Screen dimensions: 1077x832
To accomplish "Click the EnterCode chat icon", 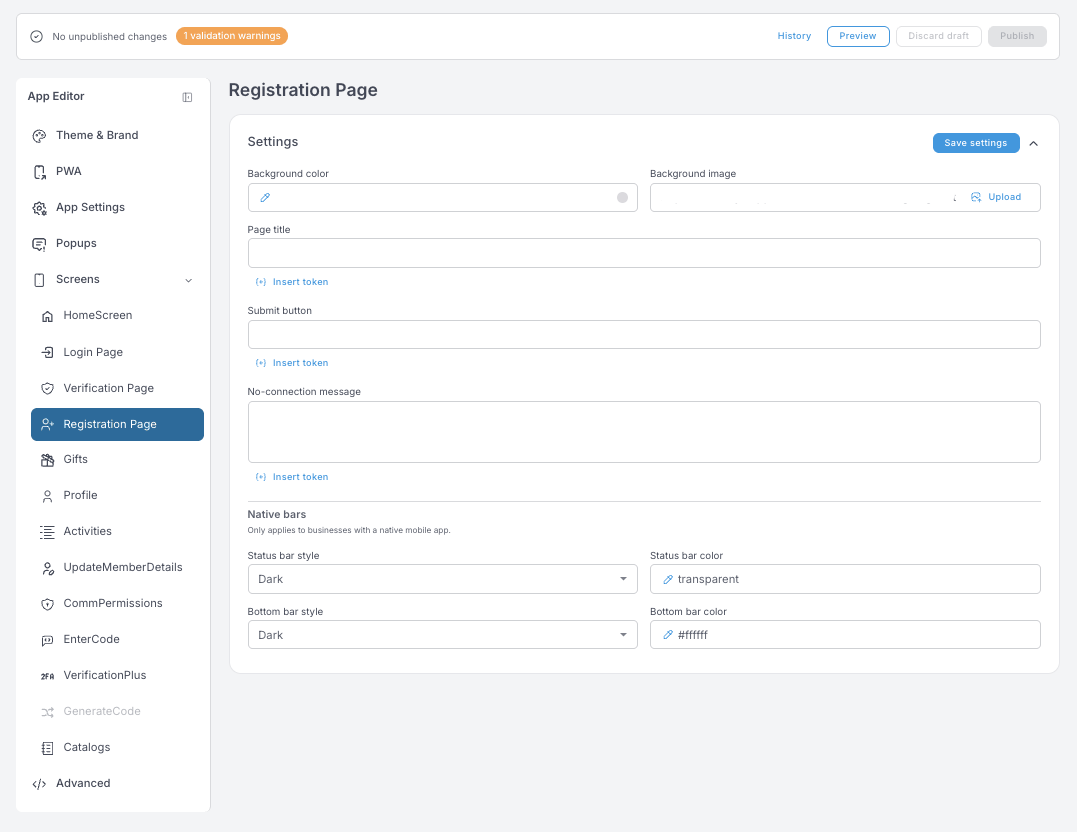I will [47, 640].
